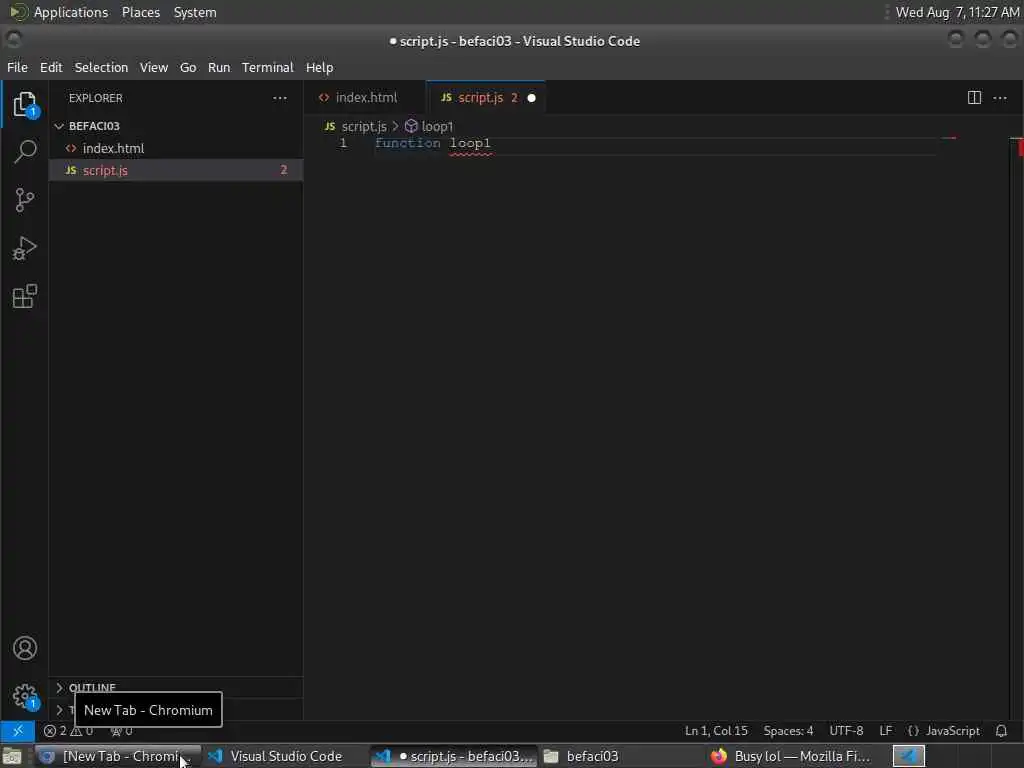Click the unsaved dot on script.js tab
1024x768 pixels.
(532, 98)
